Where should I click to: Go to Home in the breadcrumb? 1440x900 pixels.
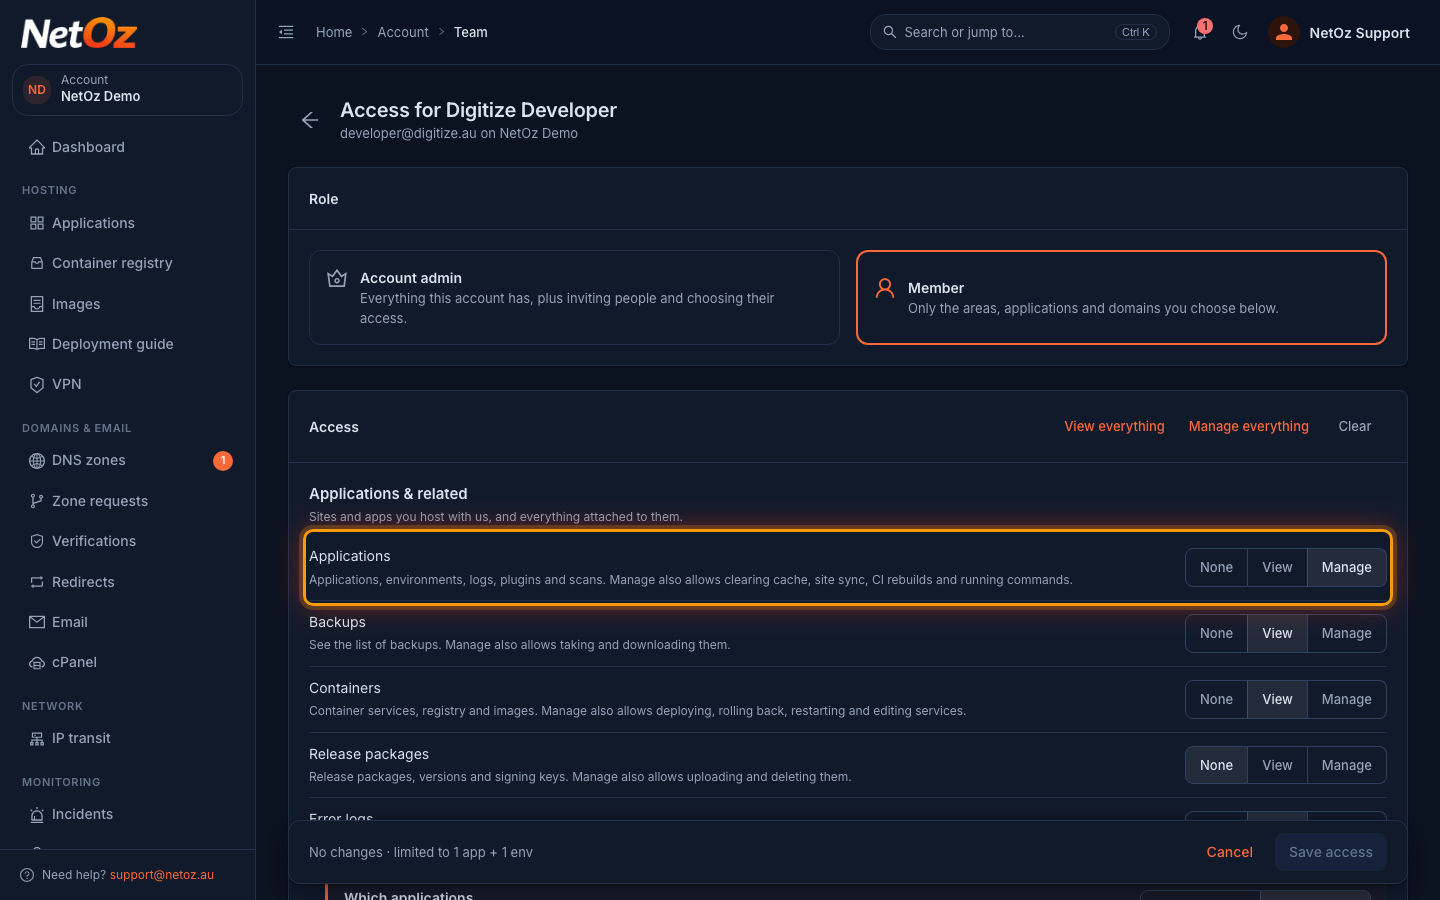pyautogui.click(x=334, y=32)
